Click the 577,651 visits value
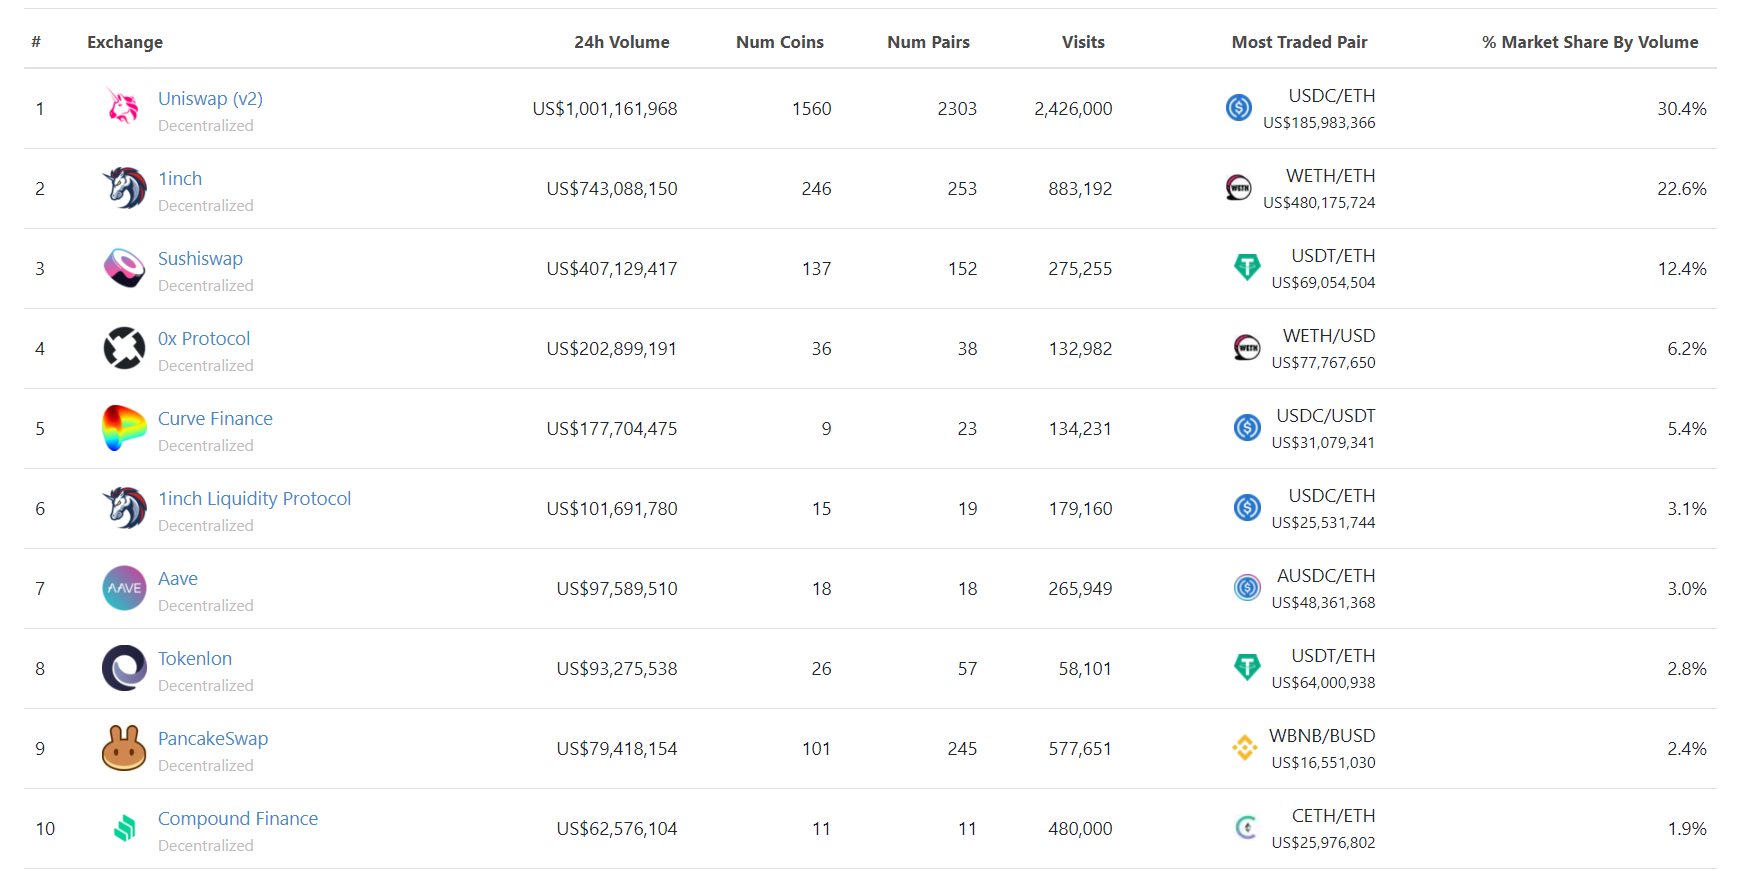Viewport: 1756px width, 873px height. pos(1080,748)
